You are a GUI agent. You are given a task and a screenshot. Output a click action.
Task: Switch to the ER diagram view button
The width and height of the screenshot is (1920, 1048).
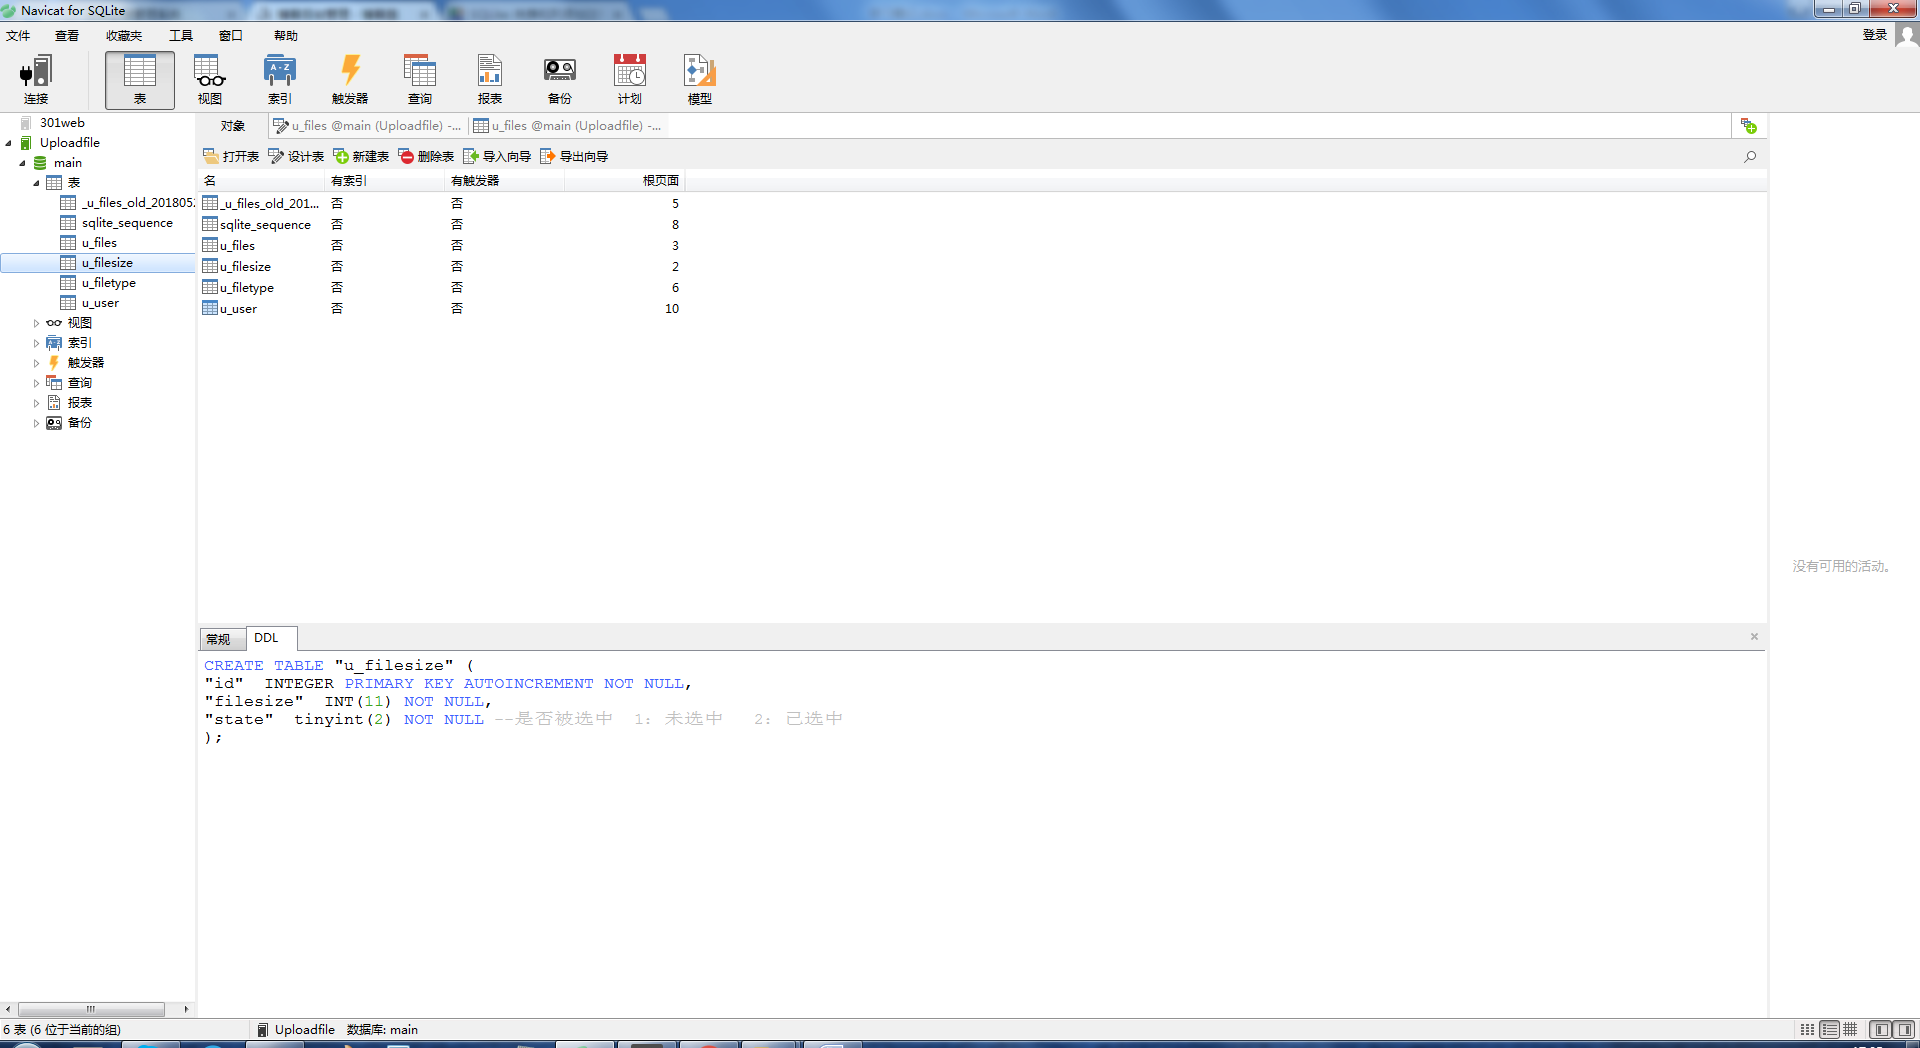pyautogui.click(x=1850, y=1029)
